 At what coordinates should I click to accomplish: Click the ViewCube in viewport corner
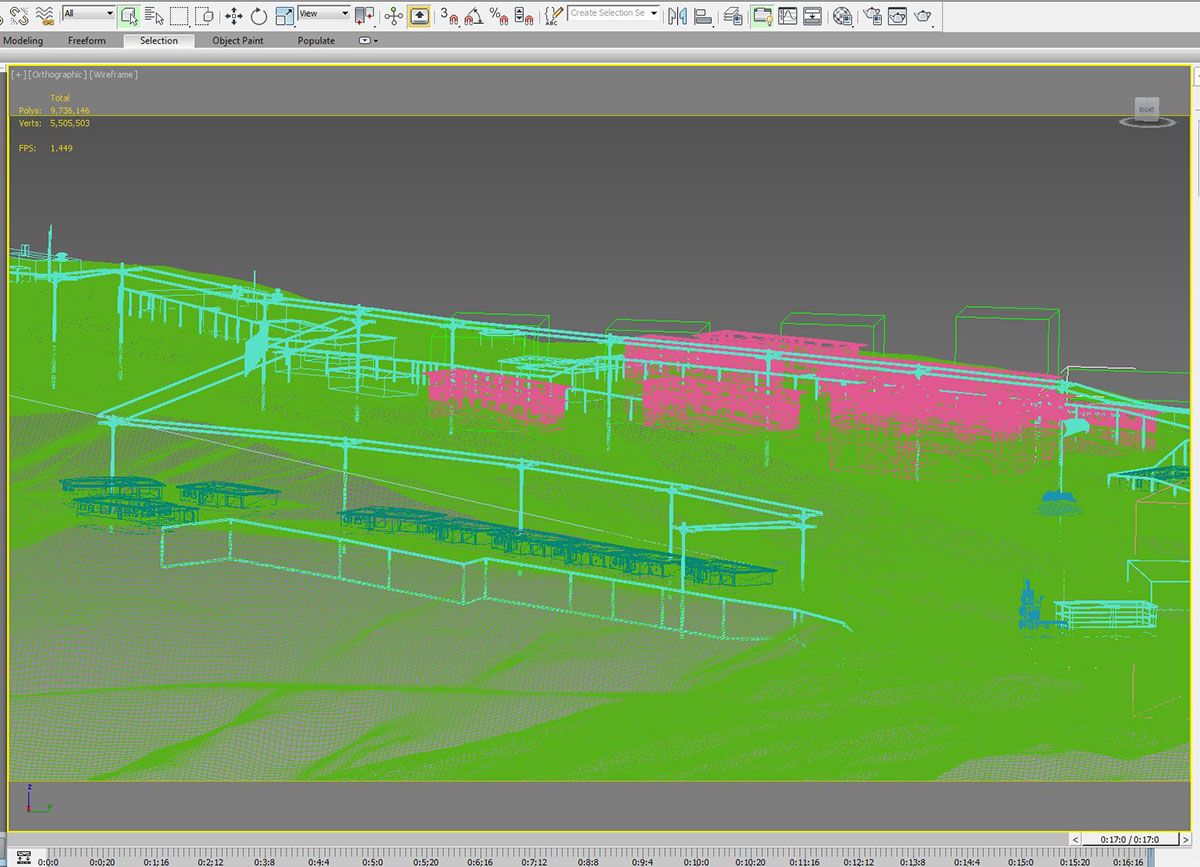click(1146, 110)
